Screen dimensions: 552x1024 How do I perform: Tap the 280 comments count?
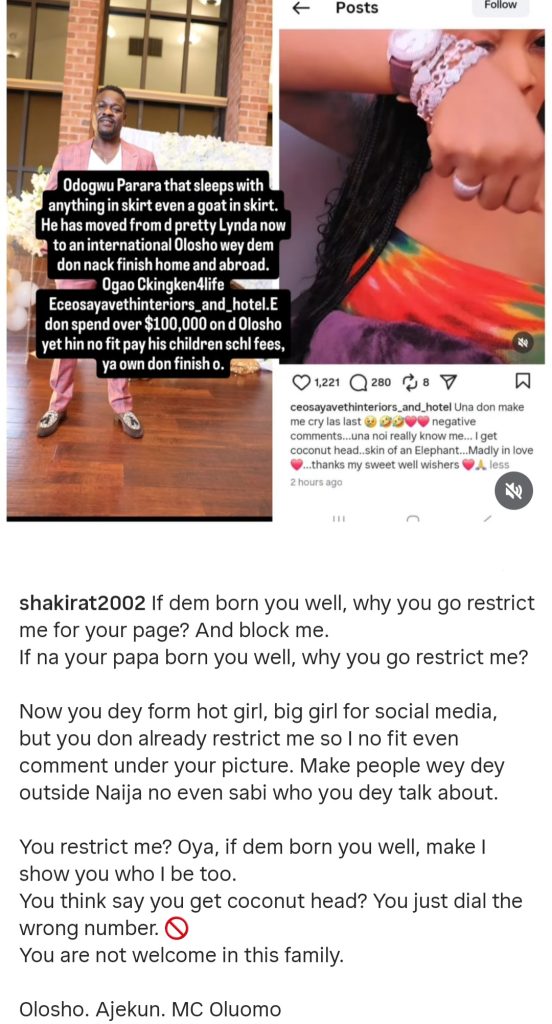pyautogui.click(x=381, y=383)
